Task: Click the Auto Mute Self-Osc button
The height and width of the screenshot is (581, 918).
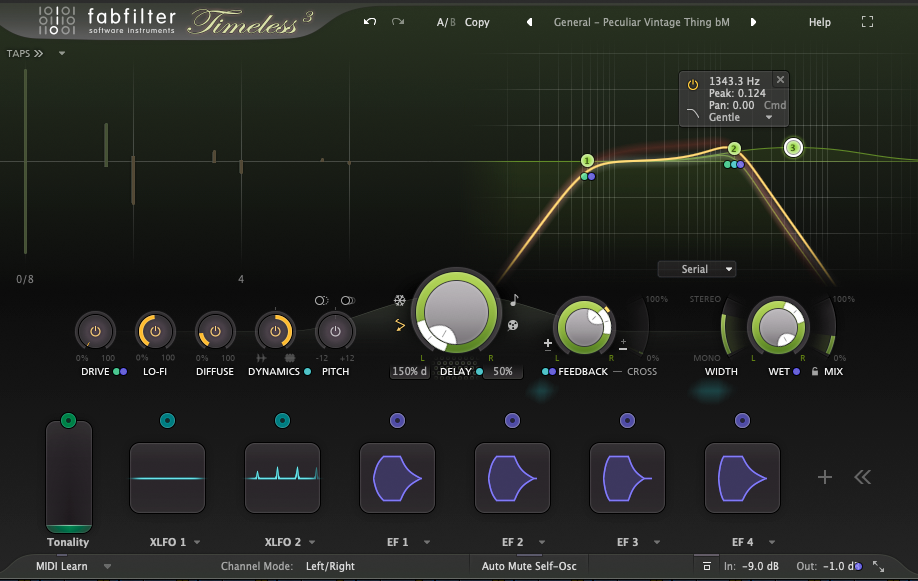Action: tap(529, 566)
